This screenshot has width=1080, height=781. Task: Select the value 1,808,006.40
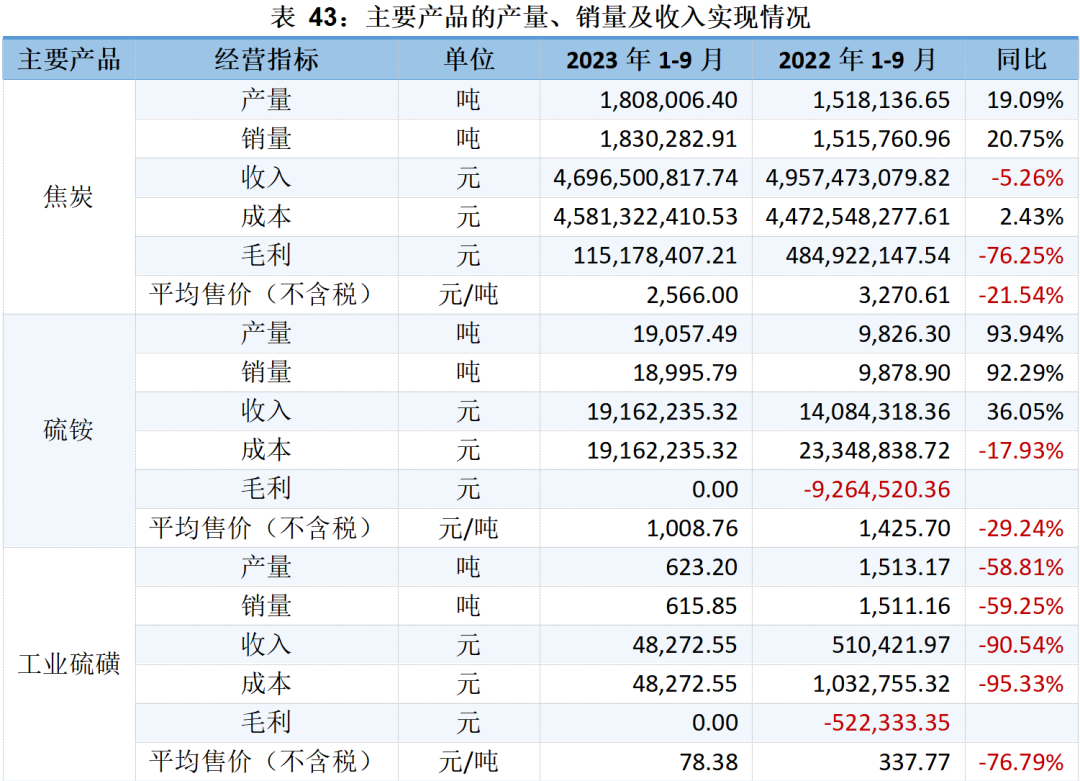(669, 100)
